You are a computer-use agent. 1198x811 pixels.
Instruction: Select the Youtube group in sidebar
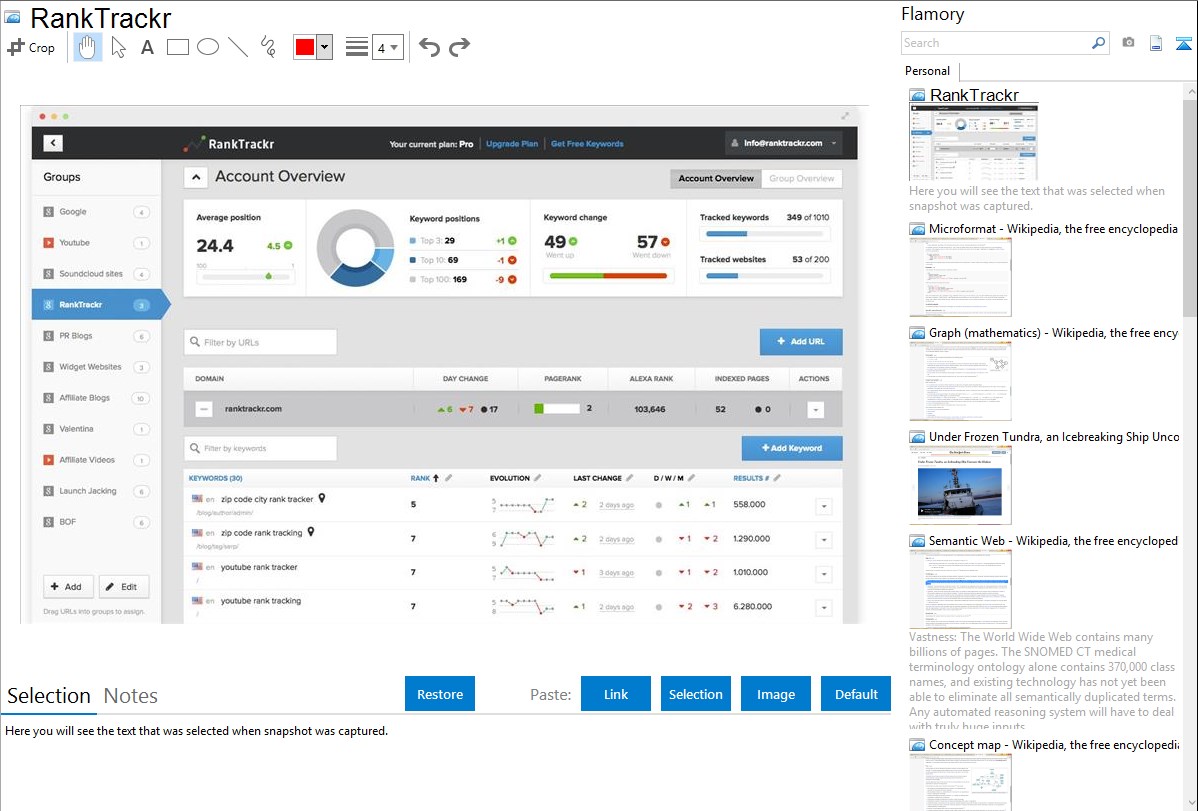96,243
